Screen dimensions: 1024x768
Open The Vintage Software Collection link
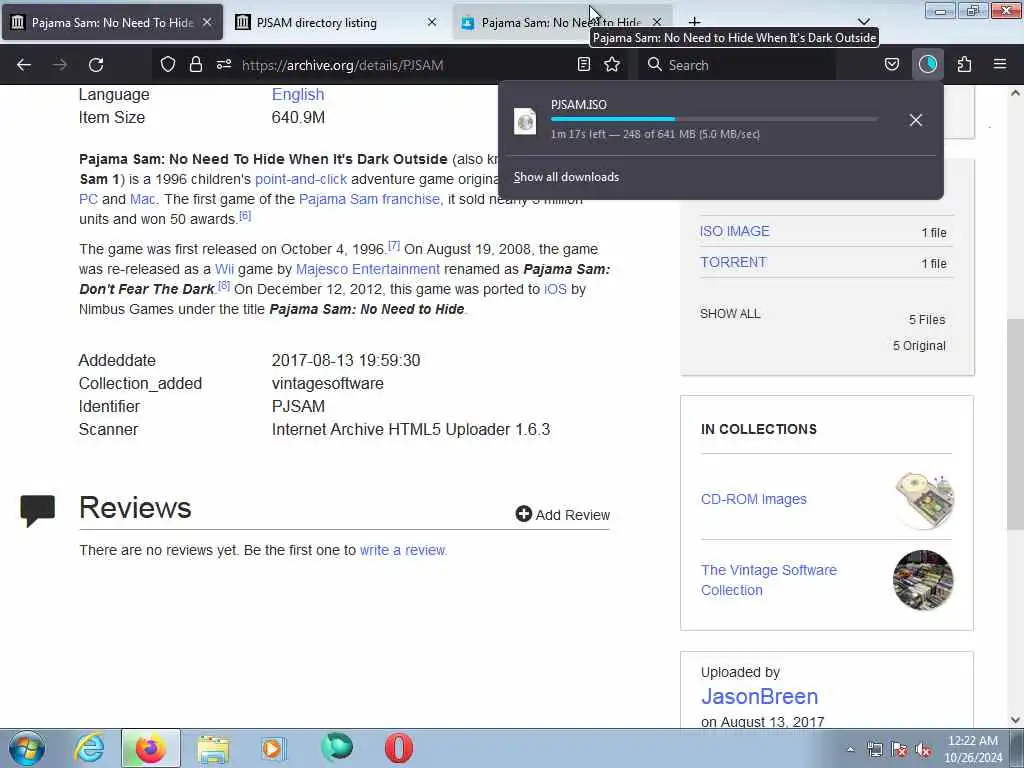tap(769, 580)
